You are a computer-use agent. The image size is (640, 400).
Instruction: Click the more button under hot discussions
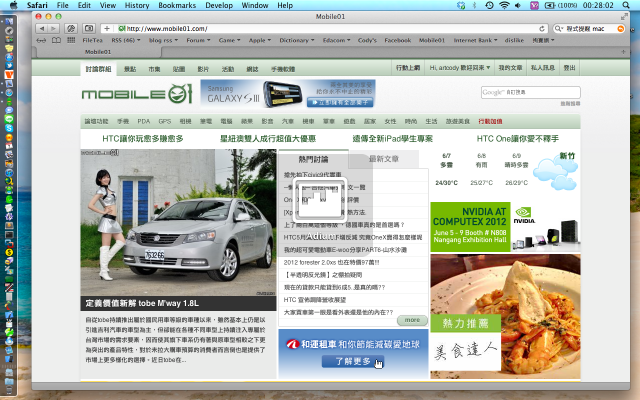pyautogui.click(x=412, y=320)
